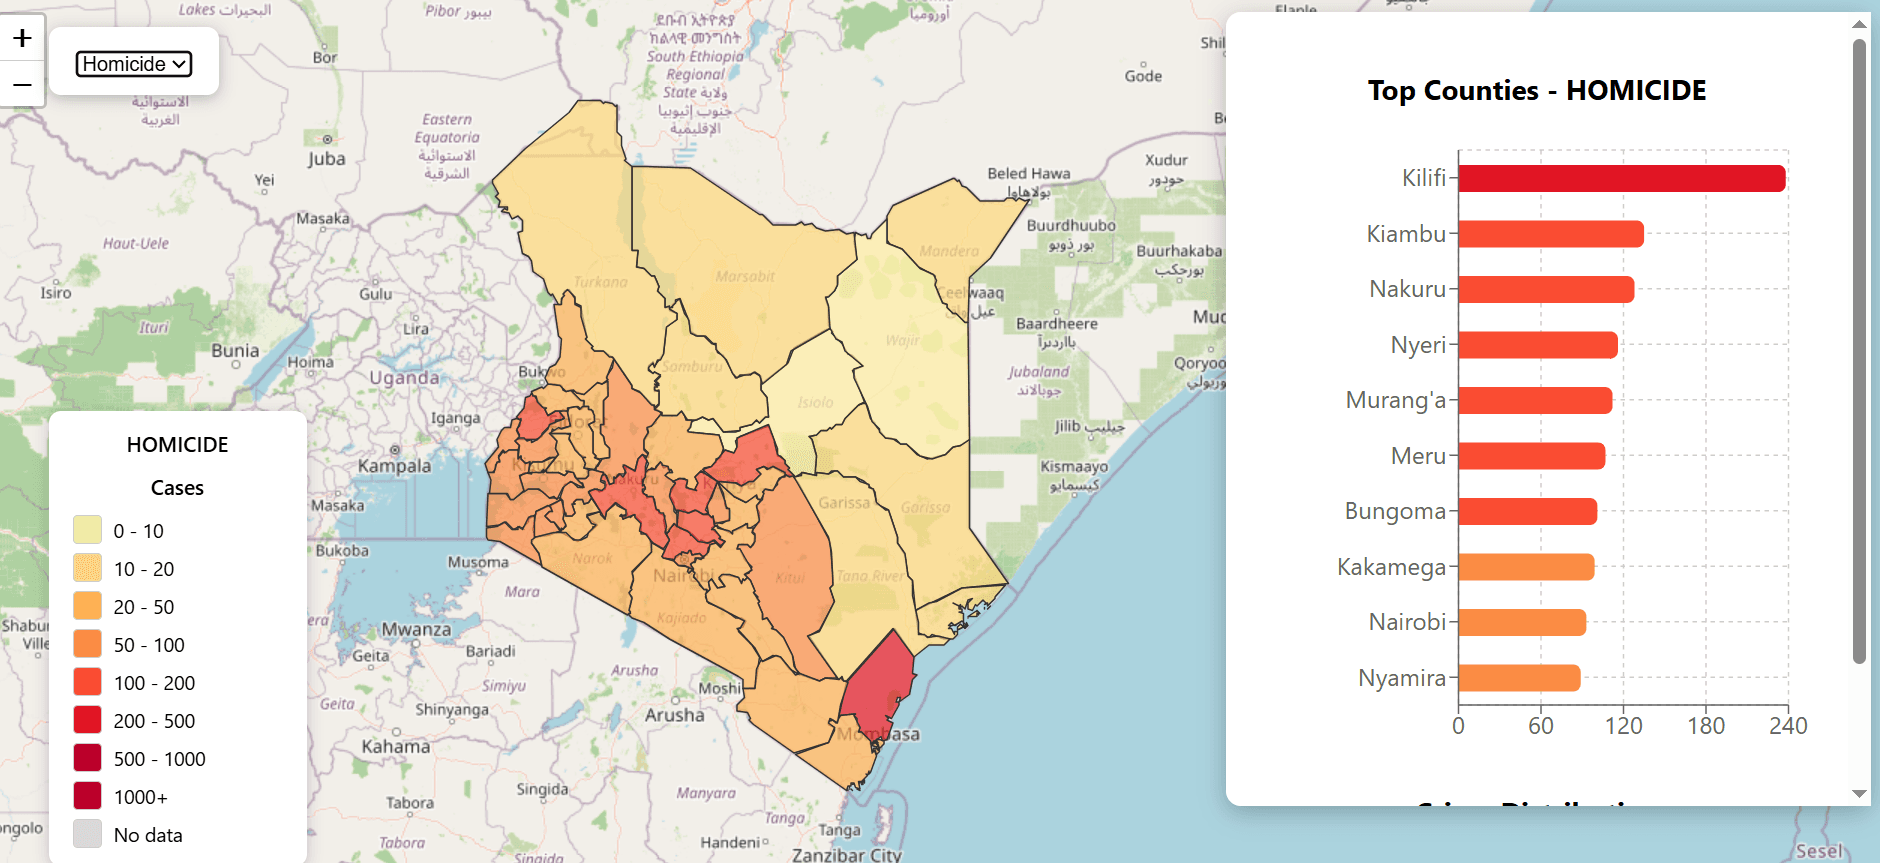Click the 10 - 20 legend swatch
This screenshot has height=863, width=1880.
pos(88,568)
